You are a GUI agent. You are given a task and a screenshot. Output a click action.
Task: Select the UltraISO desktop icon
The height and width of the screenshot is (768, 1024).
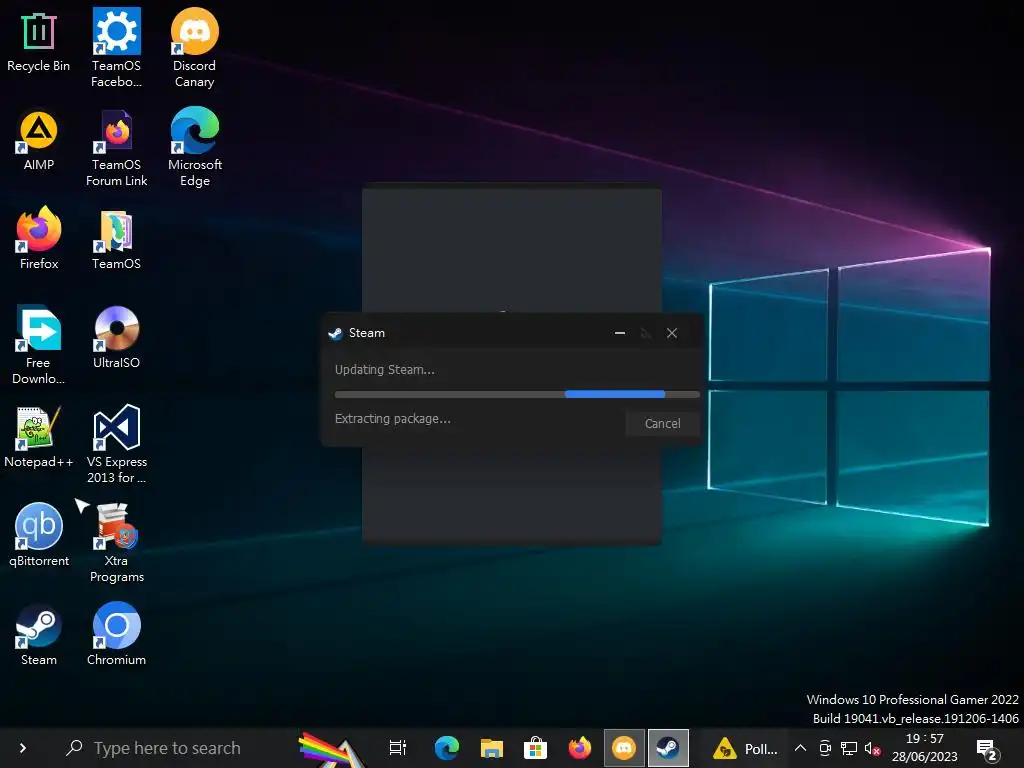point(116,338)
